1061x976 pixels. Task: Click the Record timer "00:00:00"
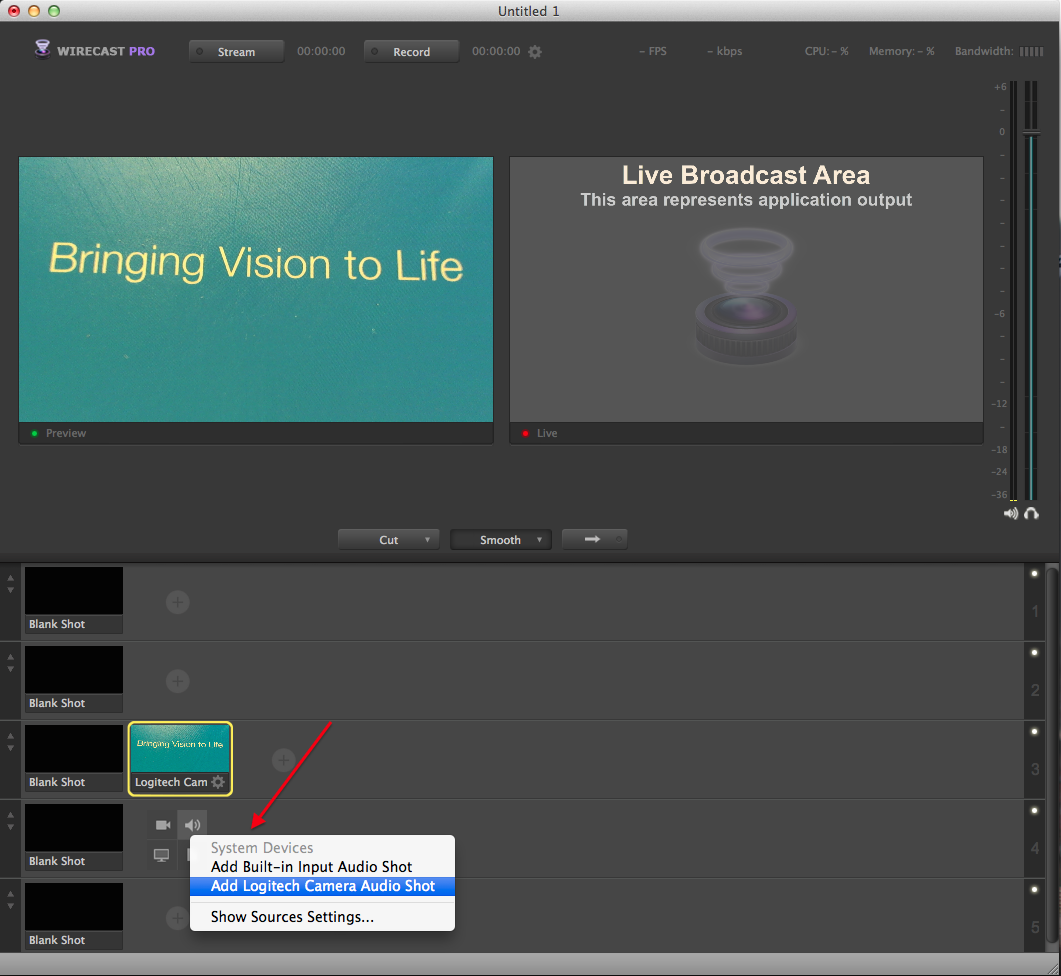click(x=496, y=51)
